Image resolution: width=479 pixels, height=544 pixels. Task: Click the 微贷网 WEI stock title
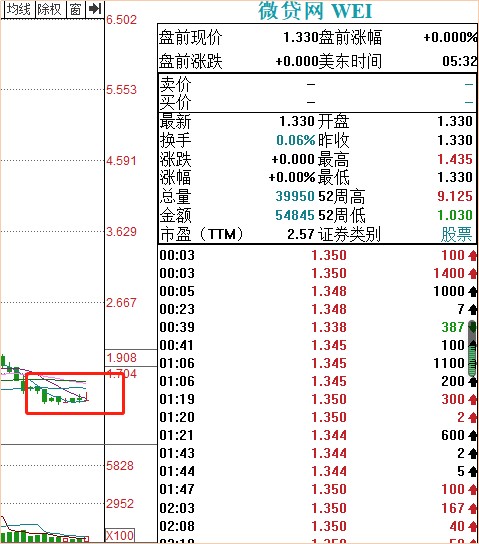pos(315,11)
